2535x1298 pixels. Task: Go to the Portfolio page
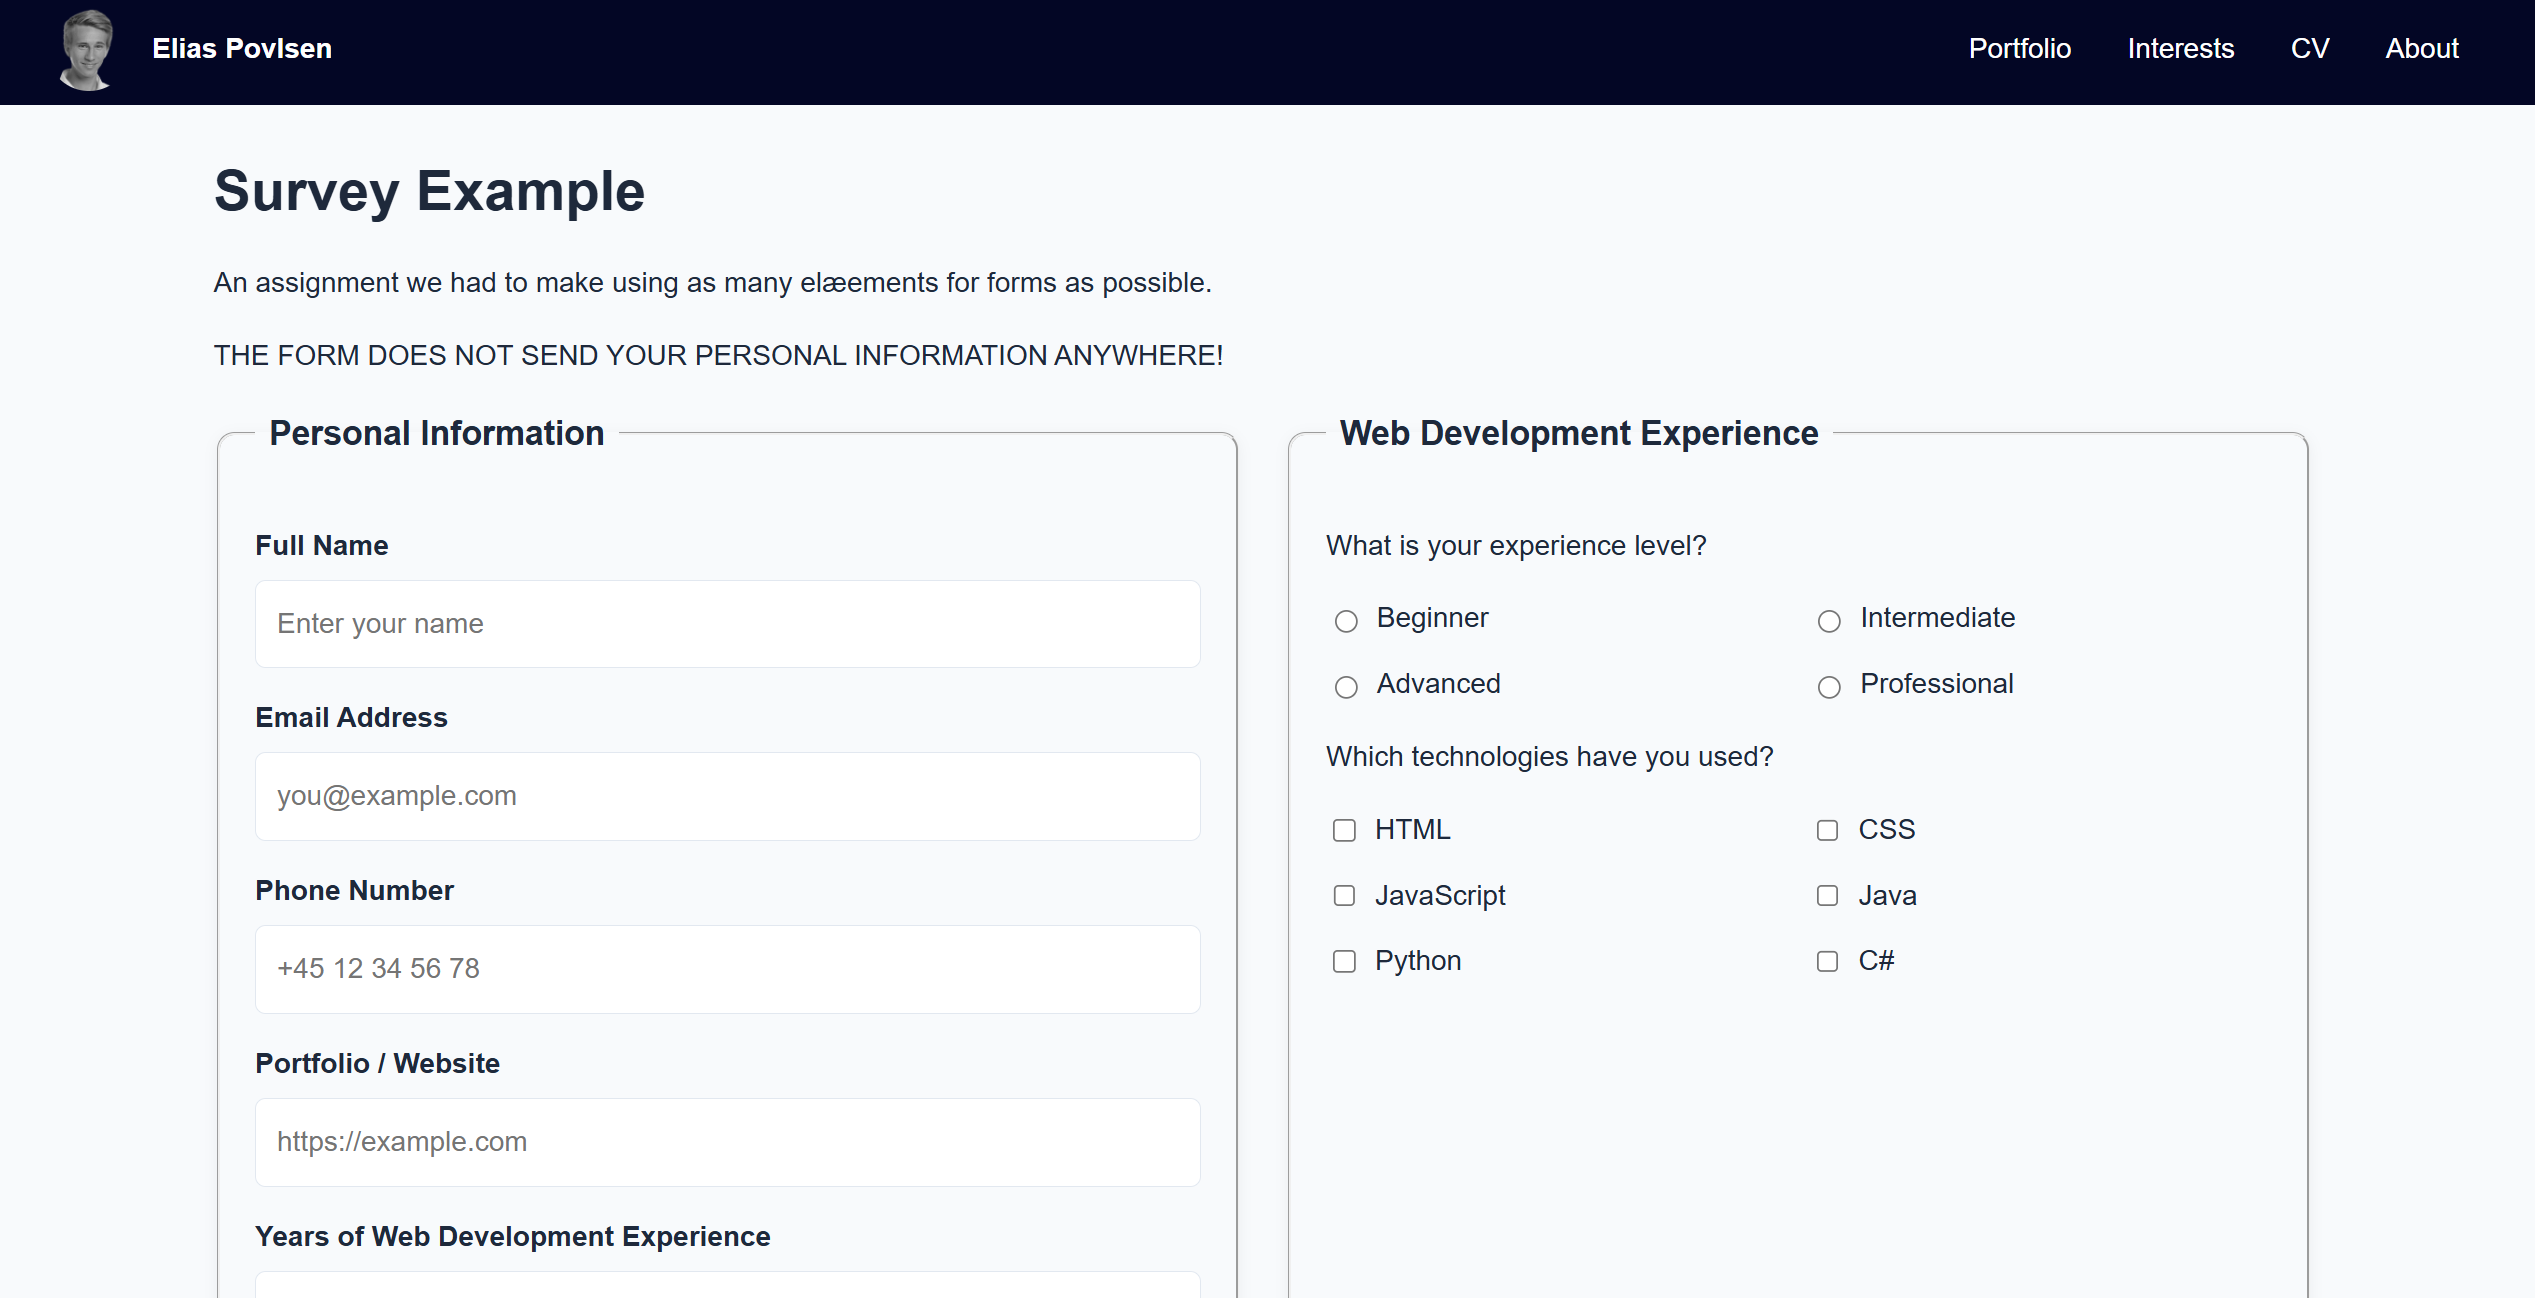(2019, 49)
